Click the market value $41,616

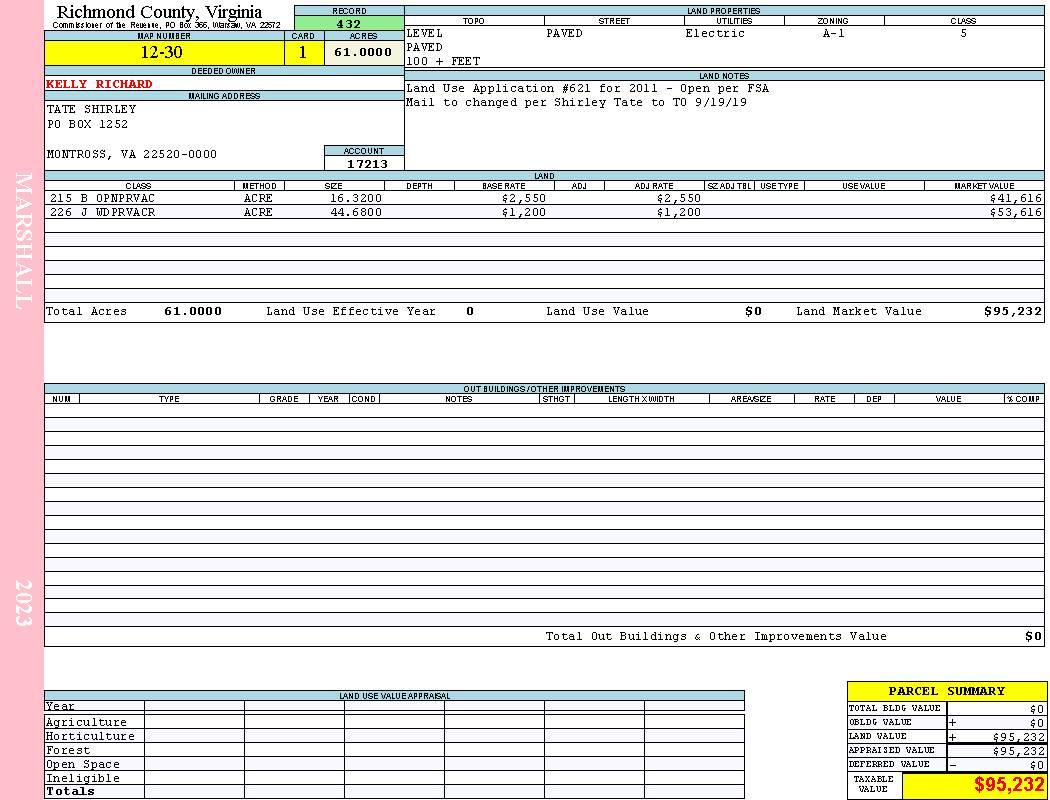[x=1016, y=199]
